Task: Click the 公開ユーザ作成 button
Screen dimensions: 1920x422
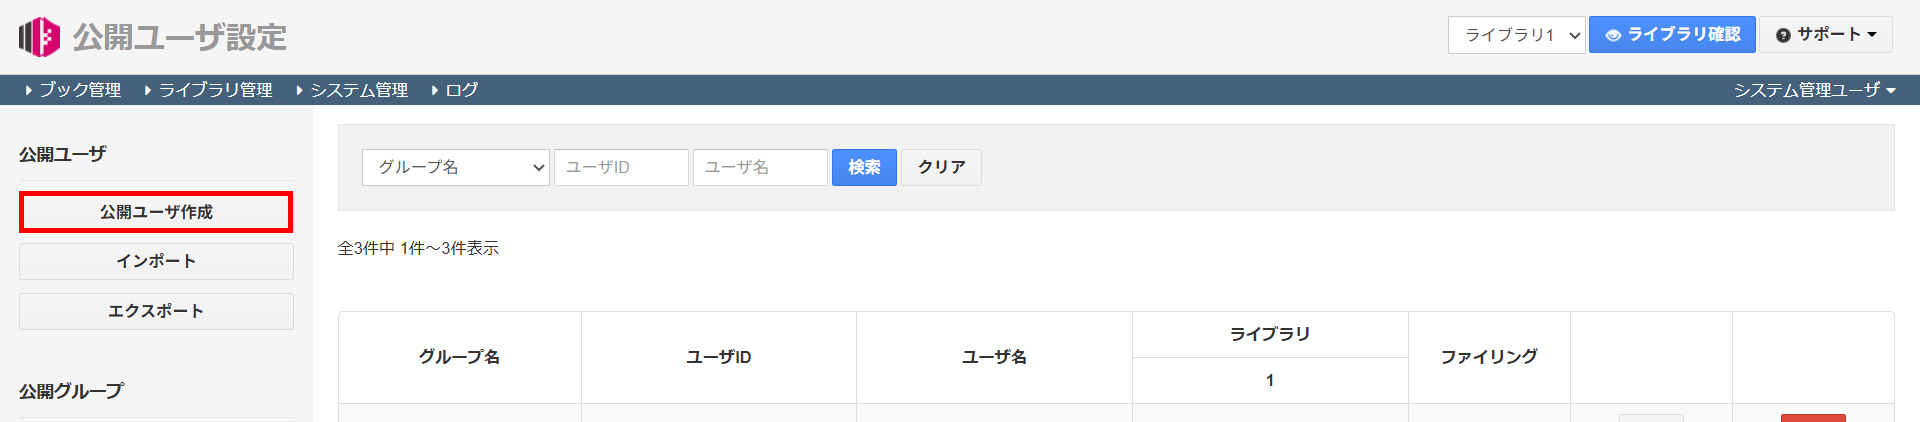Action: [x=156, y=212]
